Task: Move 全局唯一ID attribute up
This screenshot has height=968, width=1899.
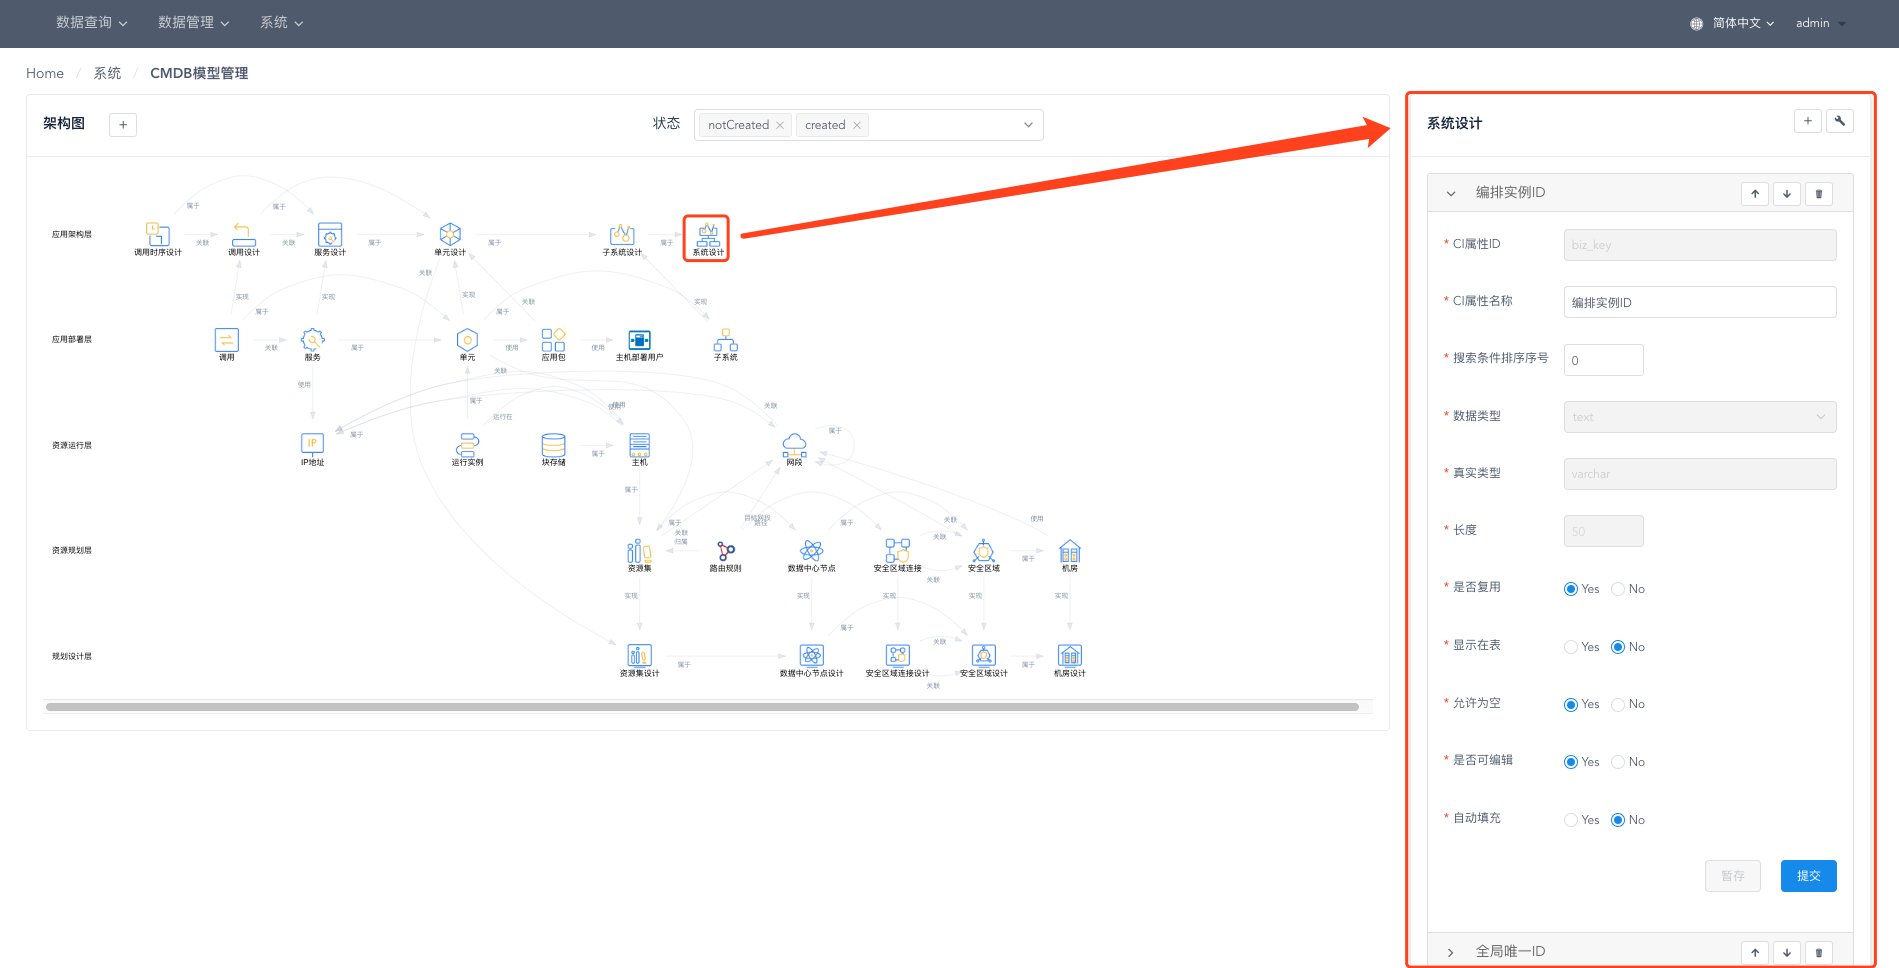Action: 1755,953
